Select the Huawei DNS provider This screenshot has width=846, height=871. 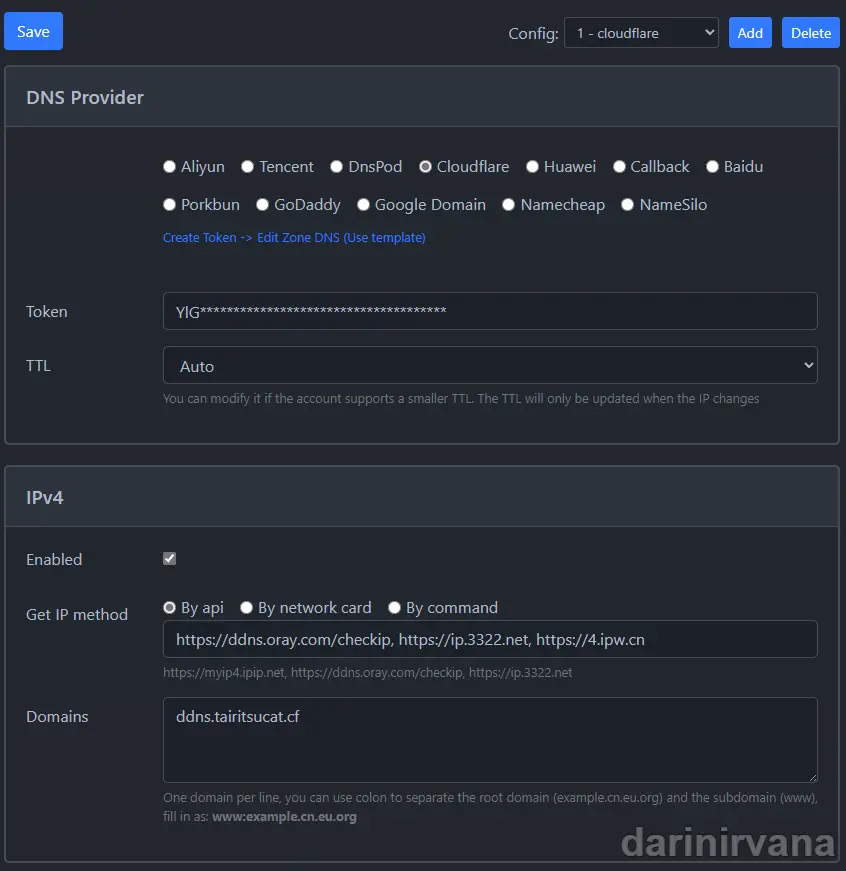click(532, 167)
